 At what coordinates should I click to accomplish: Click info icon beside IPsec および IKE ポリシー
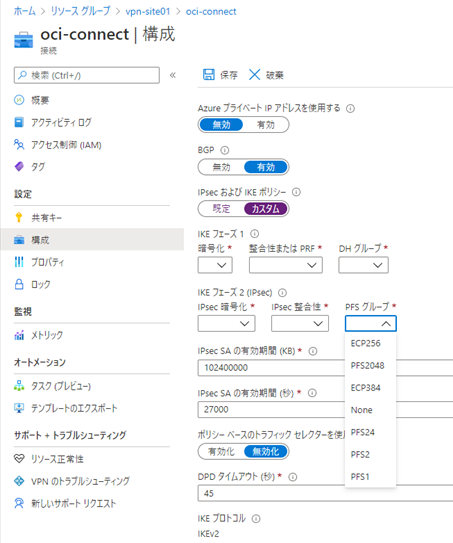tap(296, 192)
